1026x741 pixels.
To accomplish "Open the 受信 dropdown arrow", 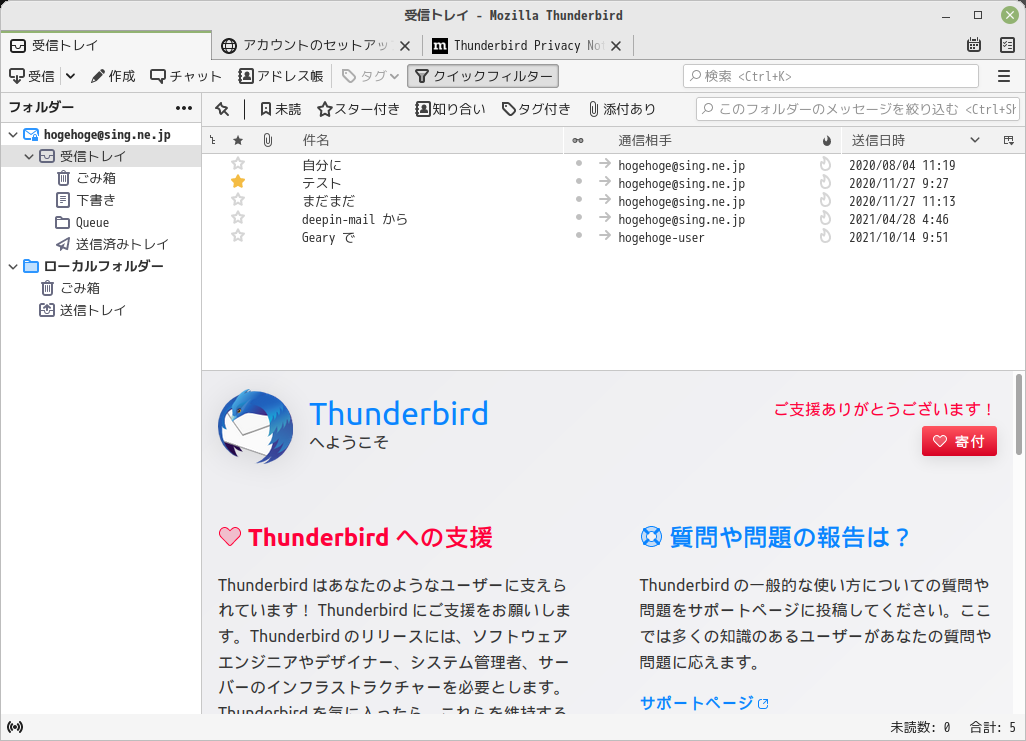I will click(x=71, y=77).
